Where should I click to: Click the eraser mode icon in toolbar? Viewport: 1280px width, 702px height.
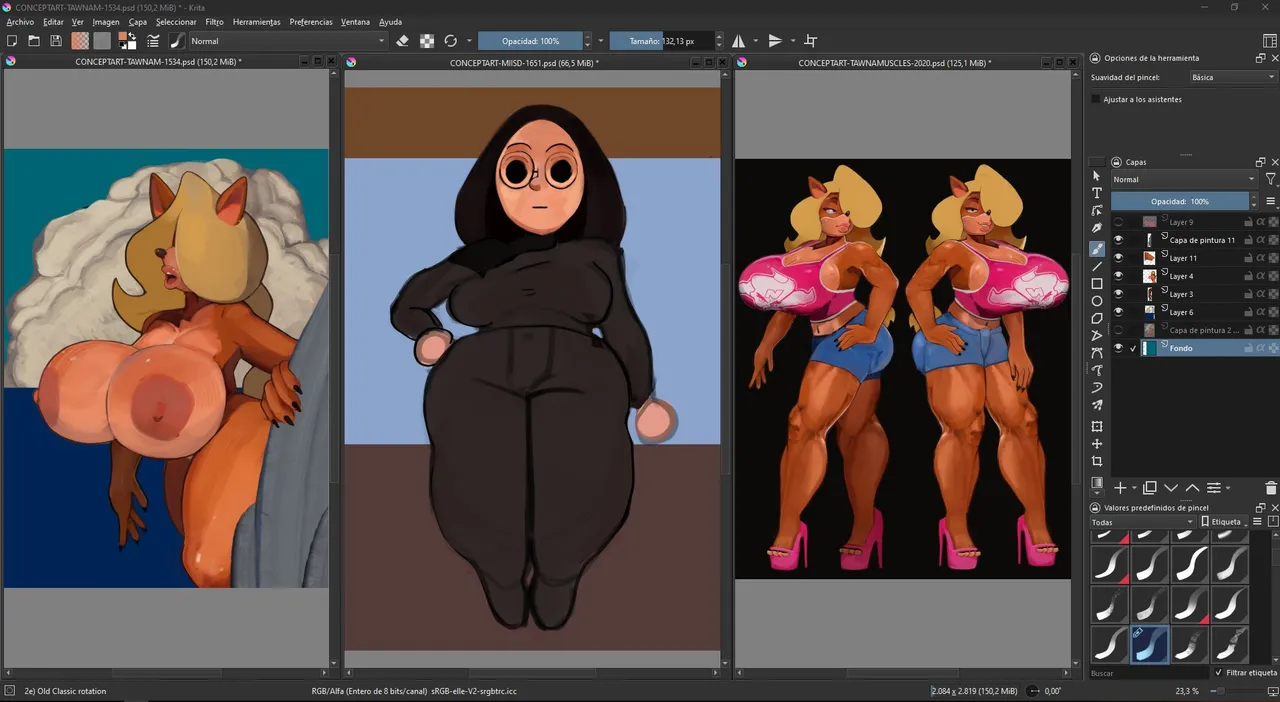pyautogui.click(x=402, y=41)
